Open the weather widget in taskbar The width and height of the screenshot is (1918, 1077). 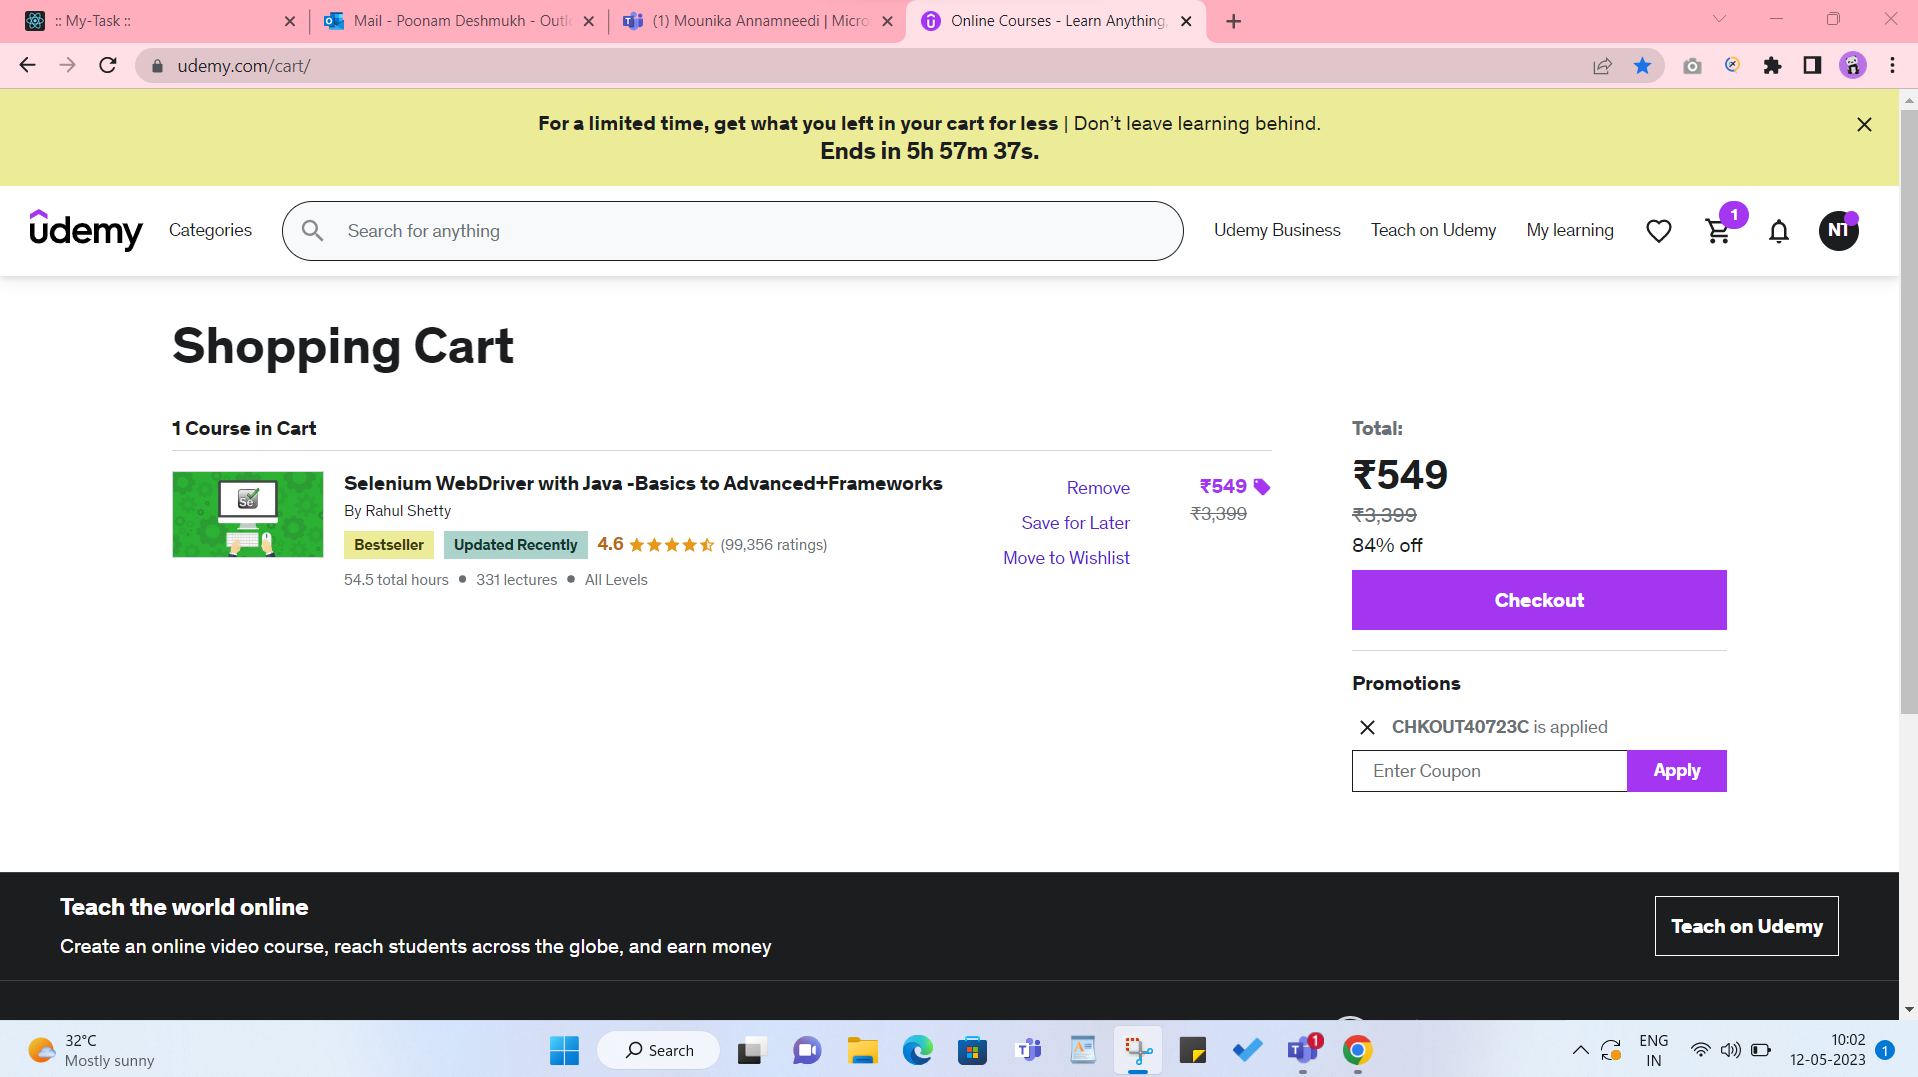click(x=92, y=1050)
